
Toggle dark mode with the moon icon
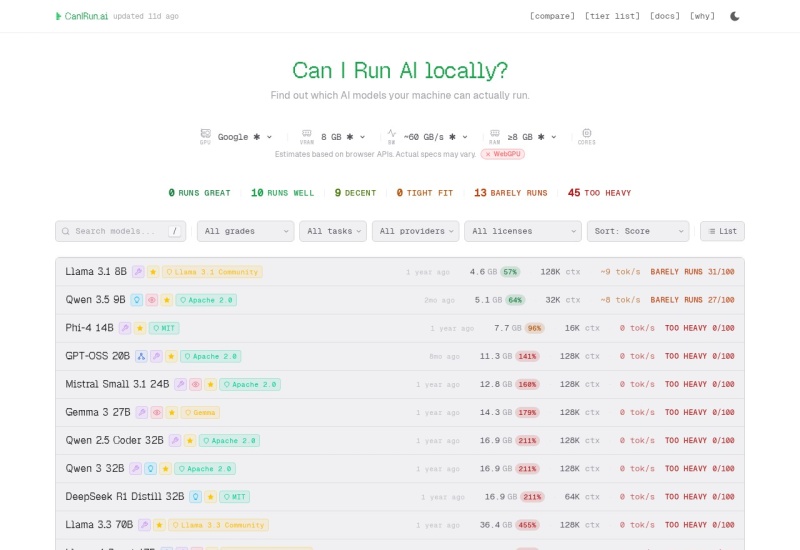coord(735,16)
